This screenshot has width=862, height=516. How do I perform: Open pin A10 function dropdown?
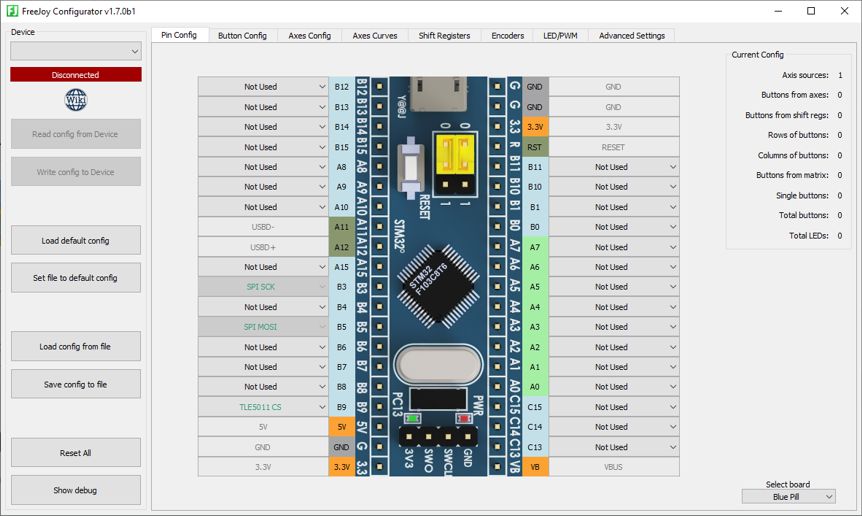click(263, 207)
